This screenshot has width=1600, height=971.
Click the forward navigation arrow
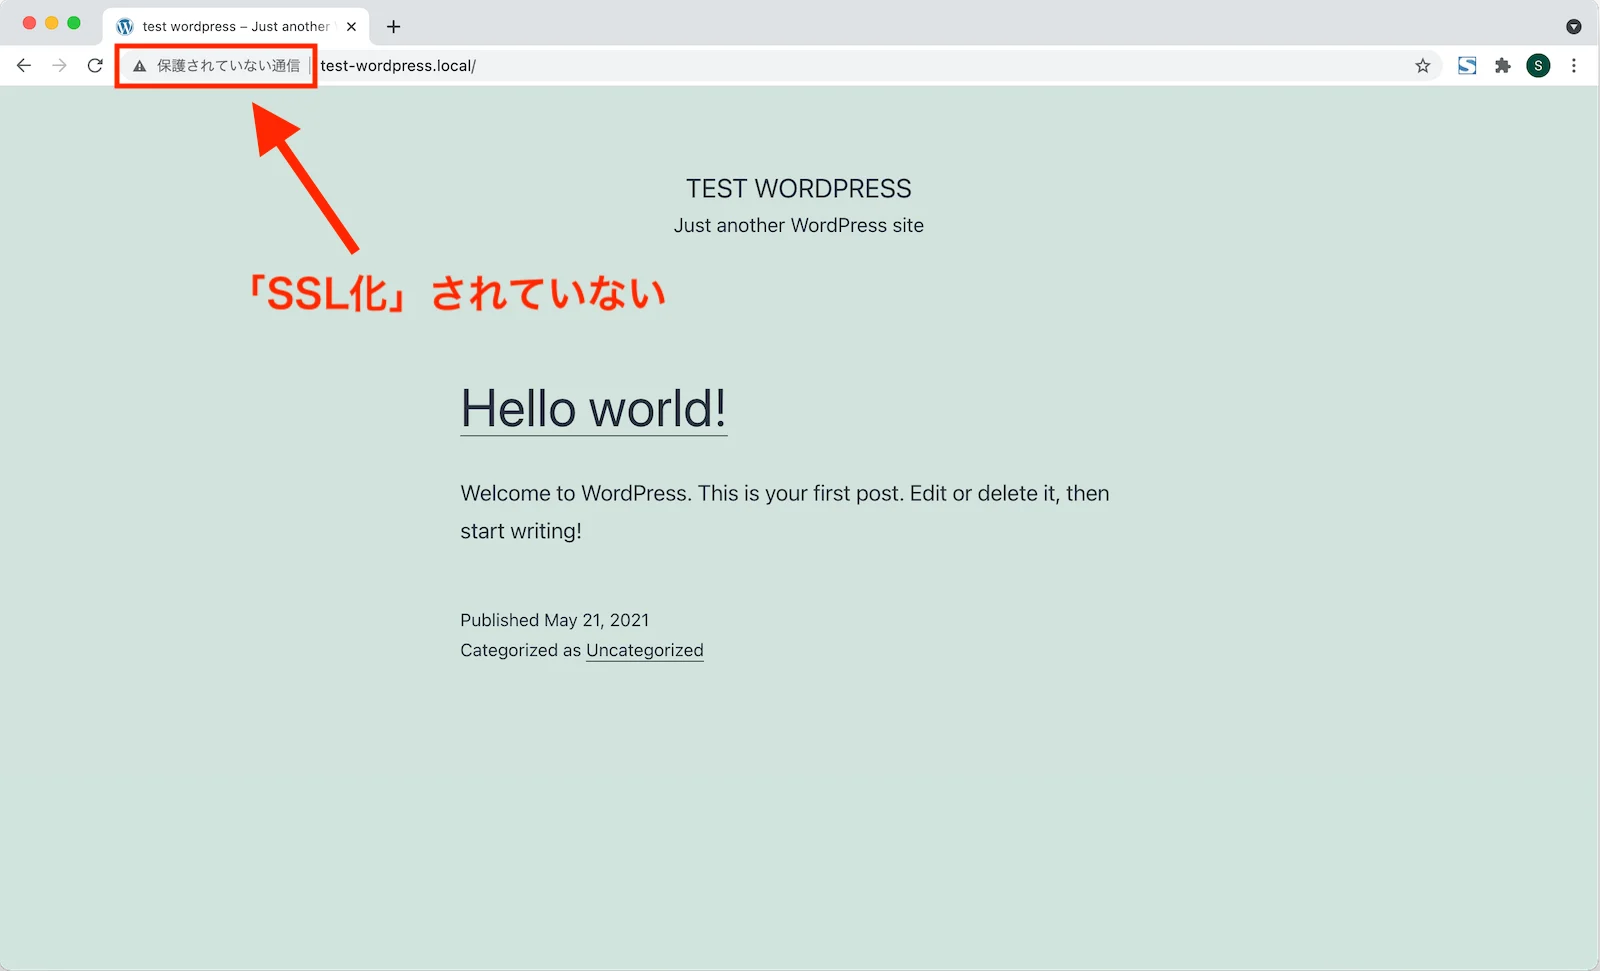click(x=59, y=65)
